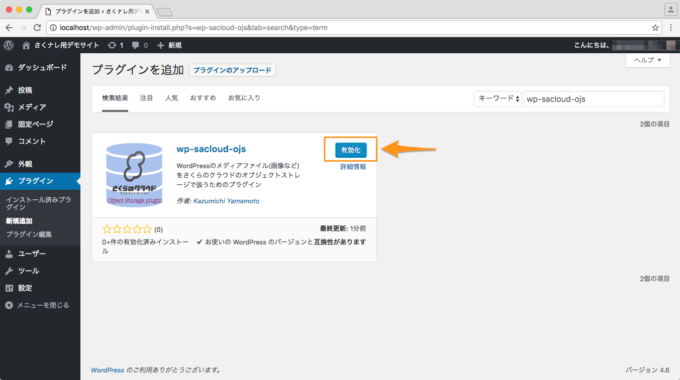Close the プラグインを追加 browser tab
The image size is (680, 380).
click(x=147, y=12)
